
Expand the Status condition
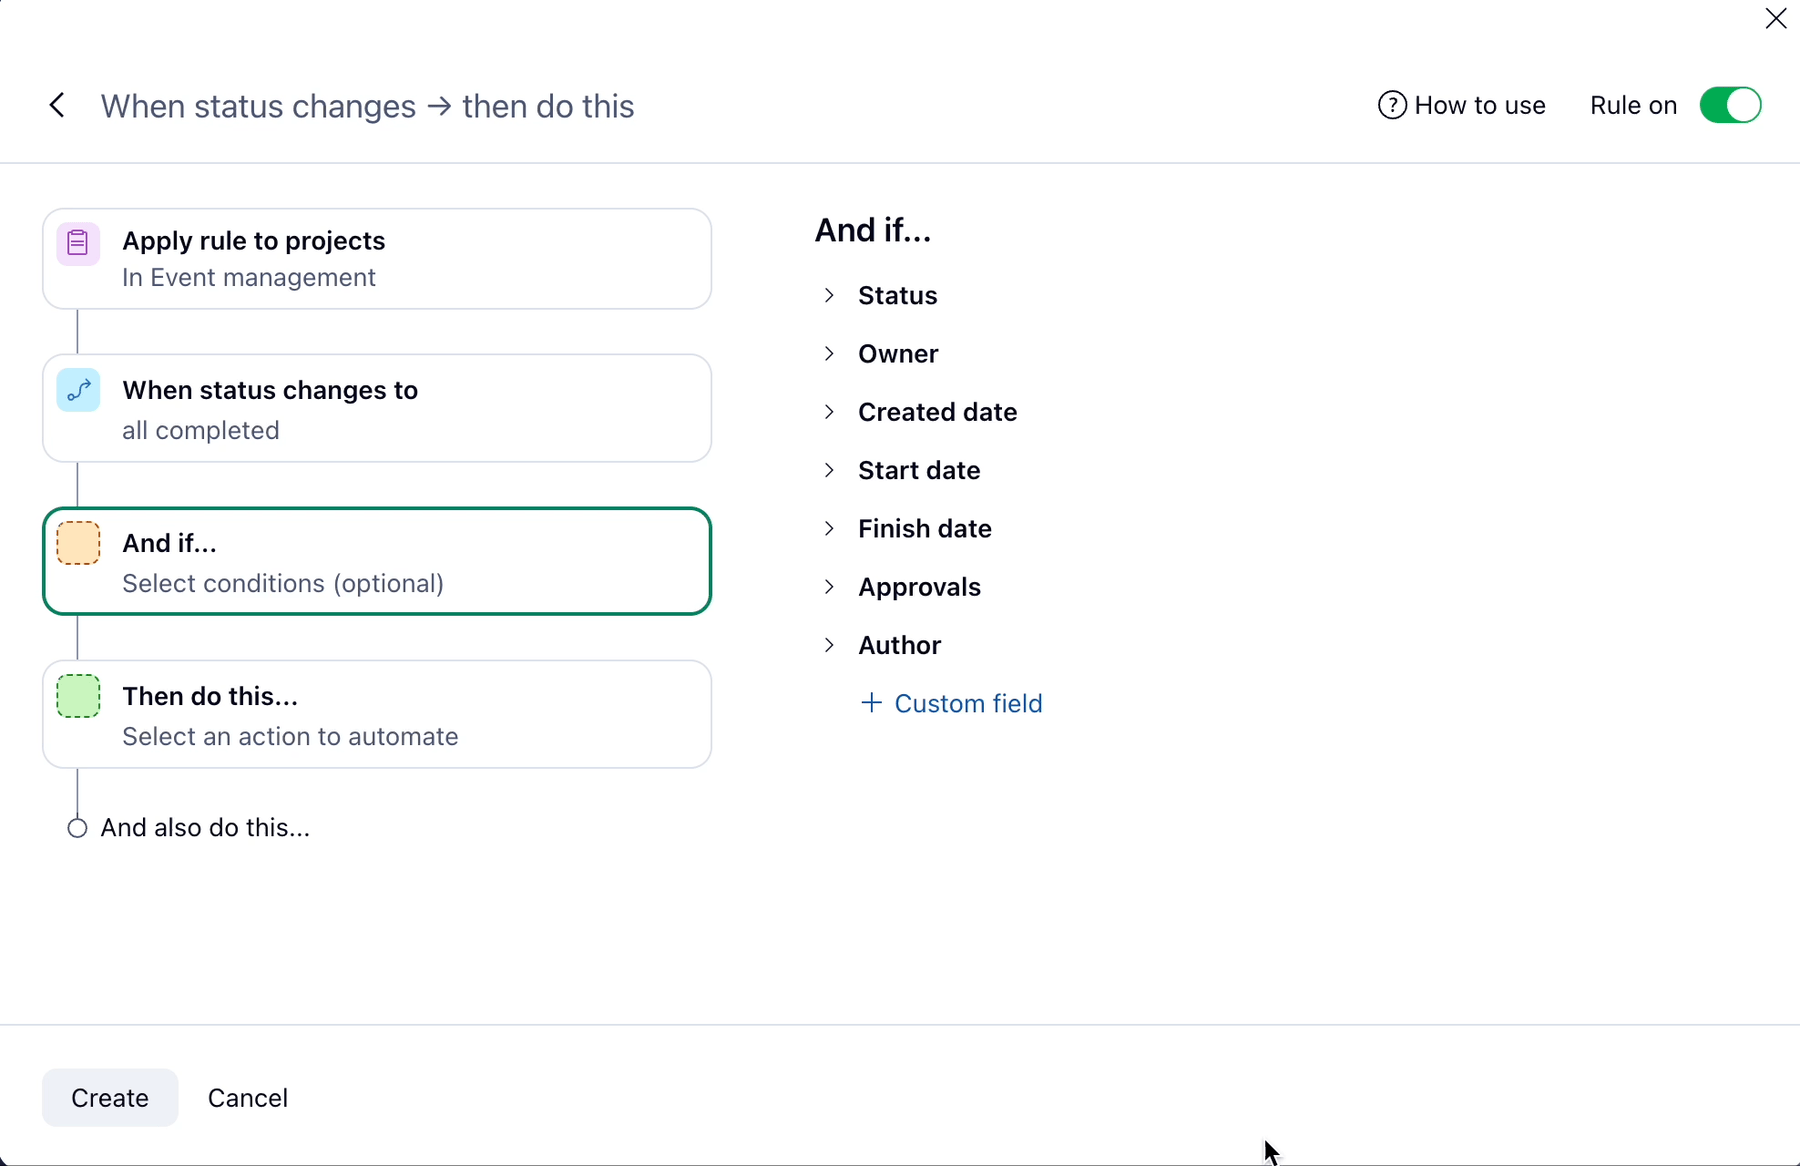829,295
